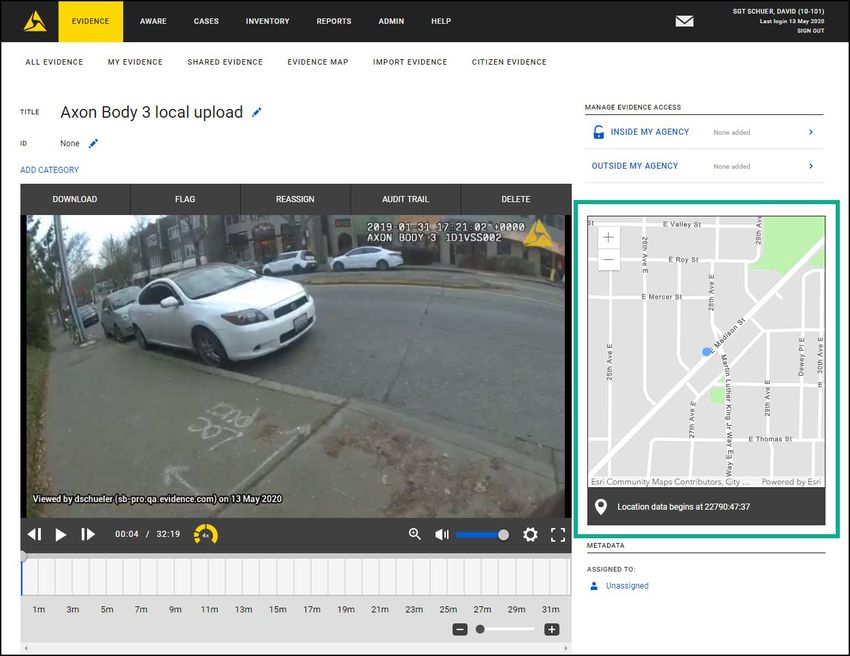The width and height of the screenshot is (850, 656).
Task: Open the Import Evidence subtab
Action: click(x=410, y=62)
